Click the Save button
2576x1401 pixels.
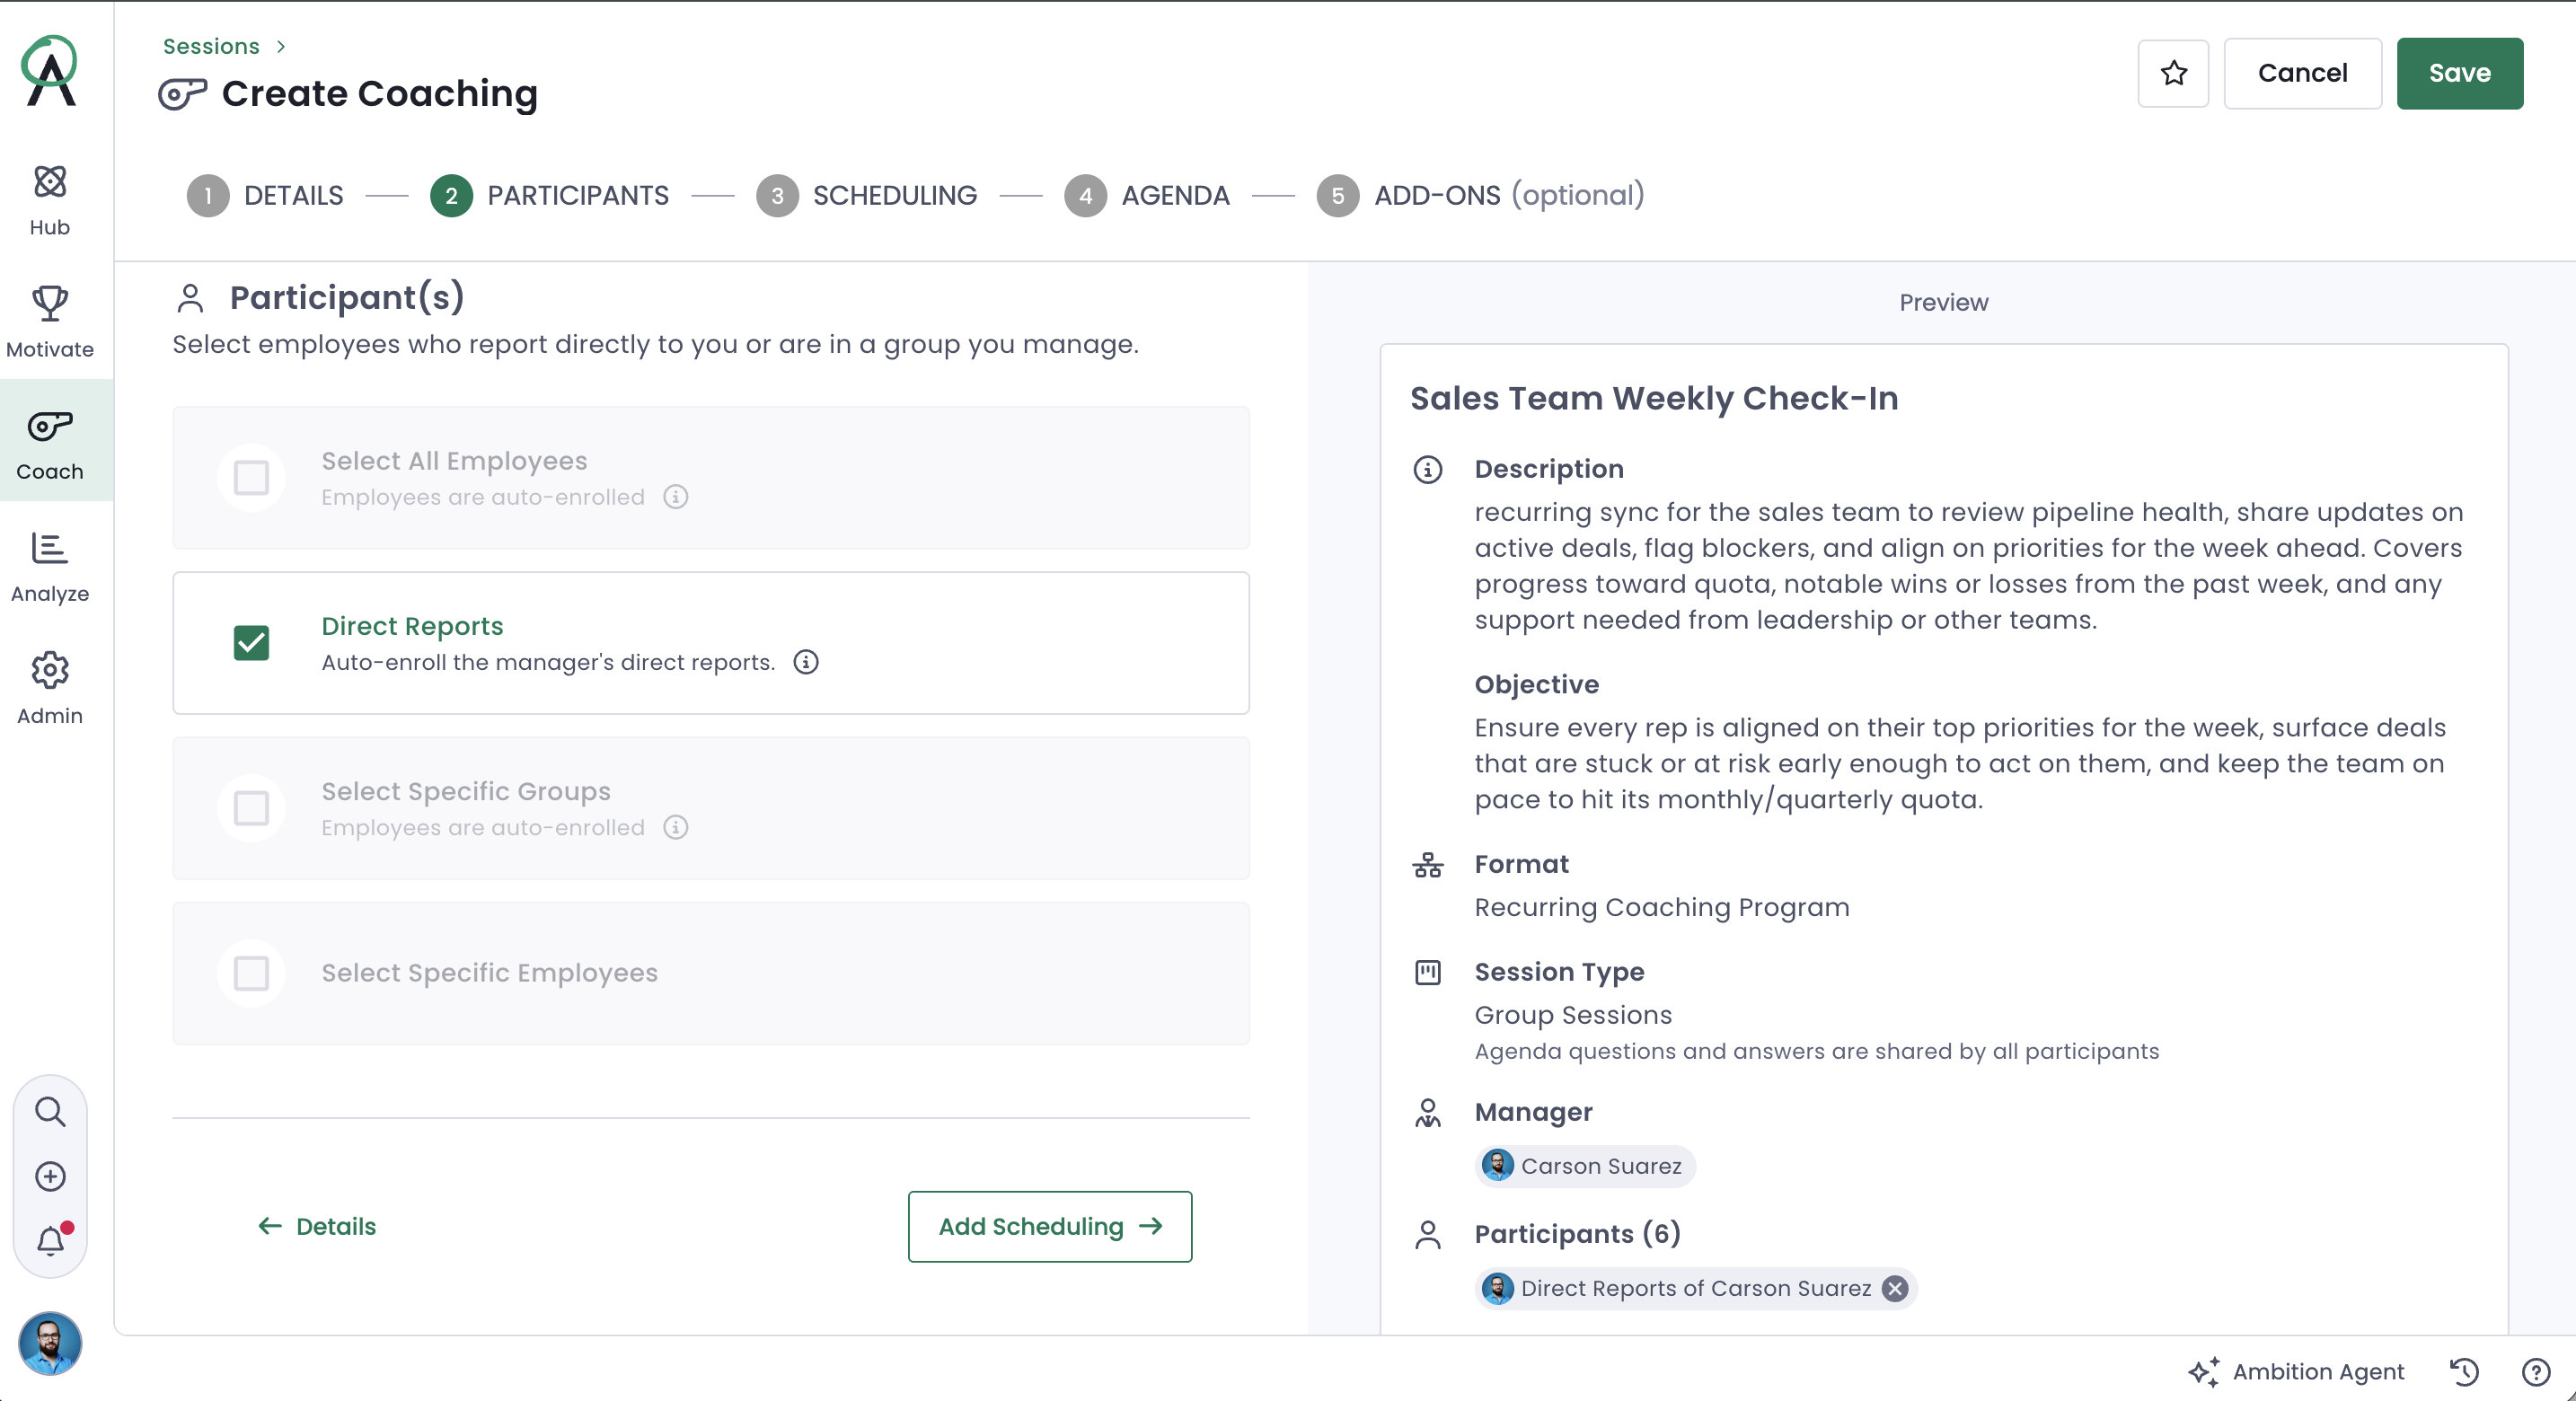[x=2460, y=73]
